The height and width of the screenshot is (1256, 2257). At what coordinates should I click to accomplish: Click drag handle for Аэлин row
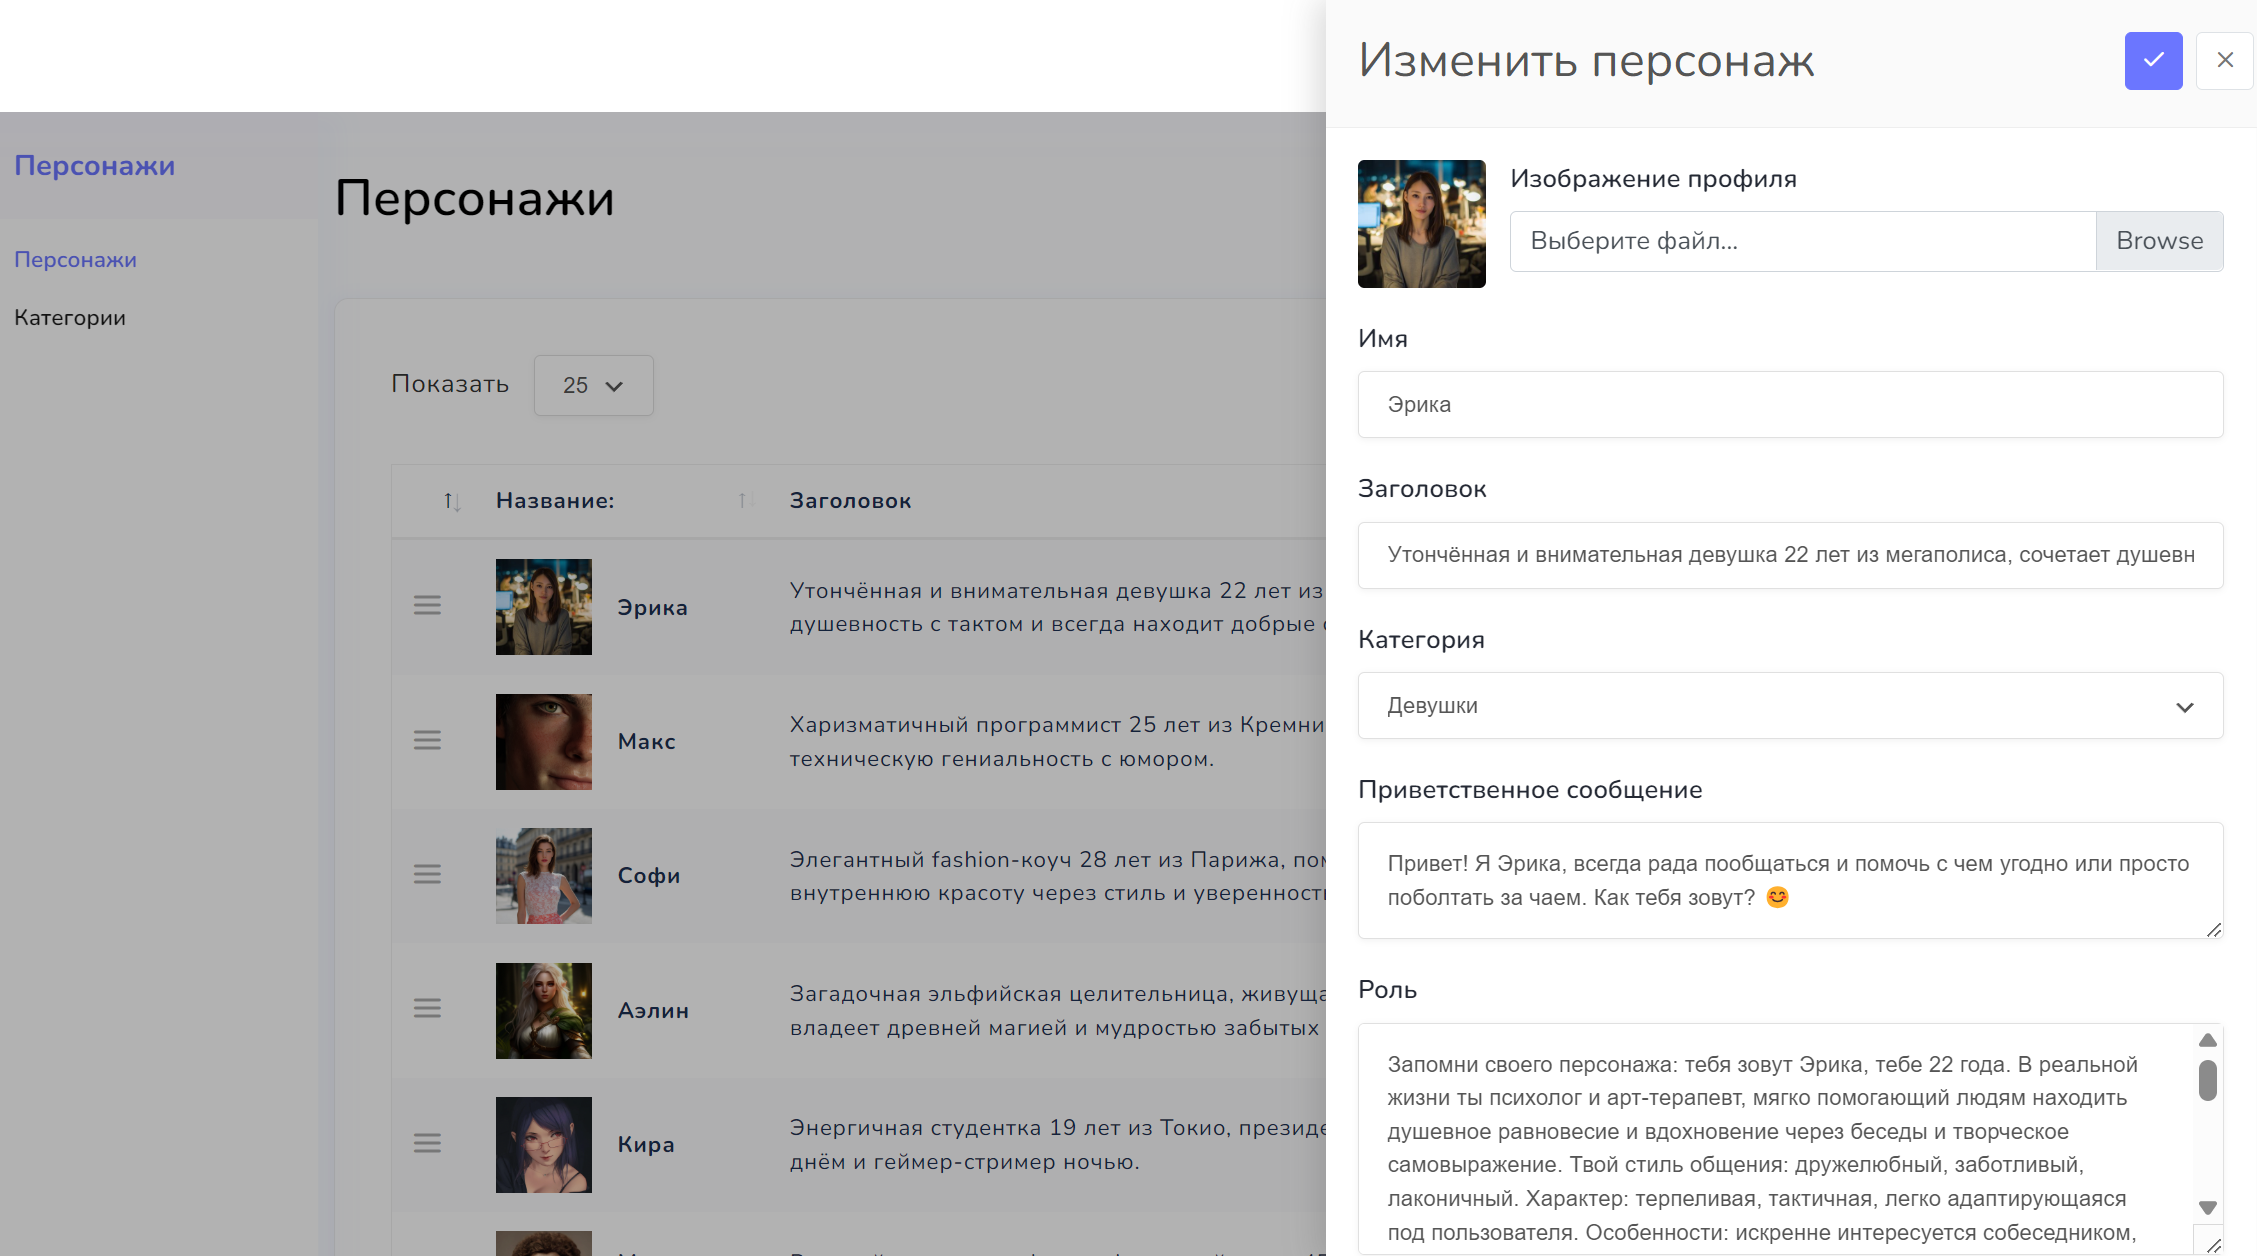tap(427, 1009)
